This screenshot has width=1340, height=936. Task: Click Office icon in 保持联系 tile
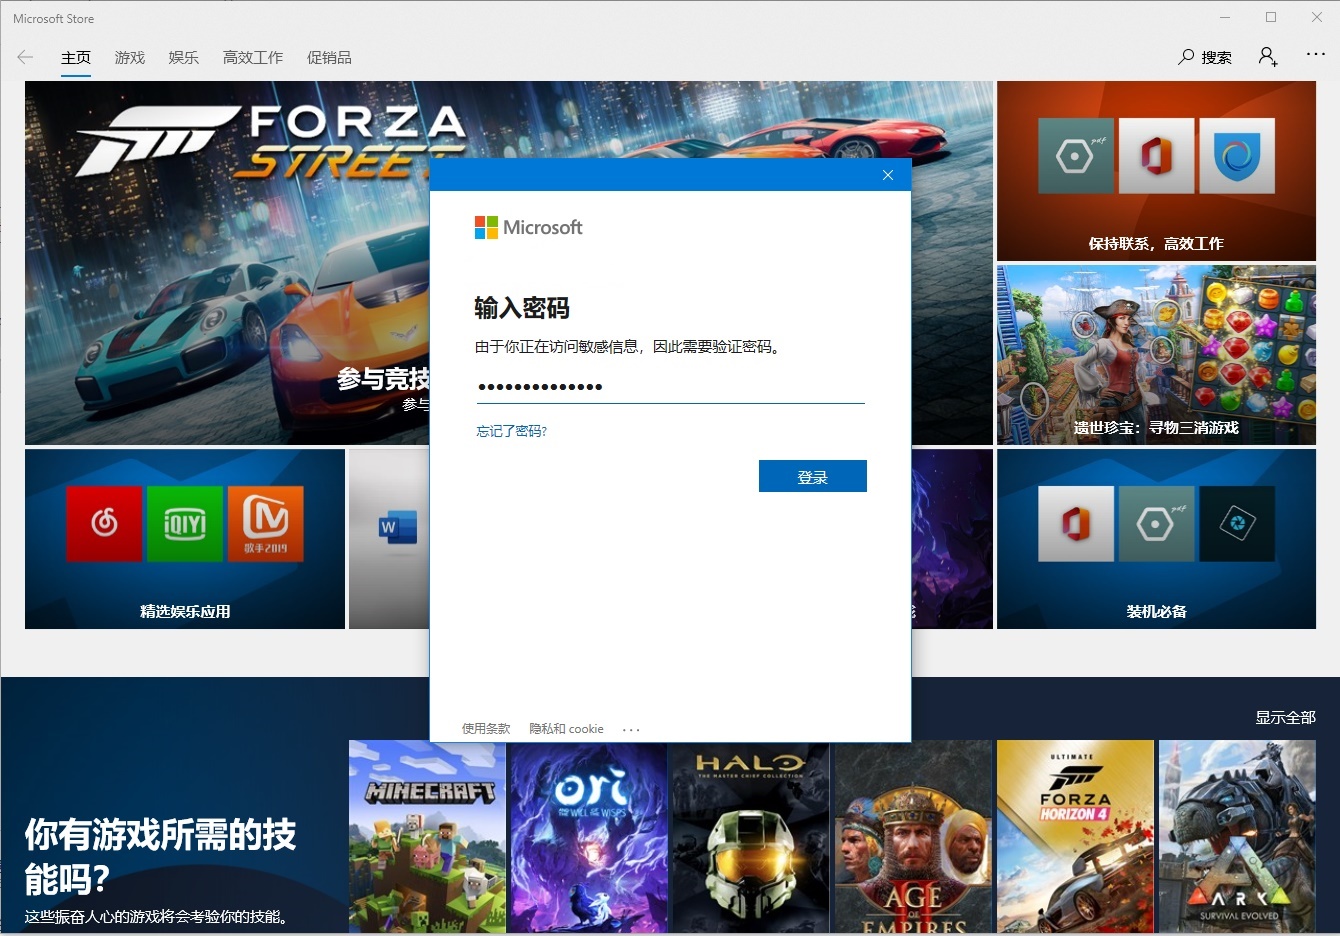(1156, 156)
